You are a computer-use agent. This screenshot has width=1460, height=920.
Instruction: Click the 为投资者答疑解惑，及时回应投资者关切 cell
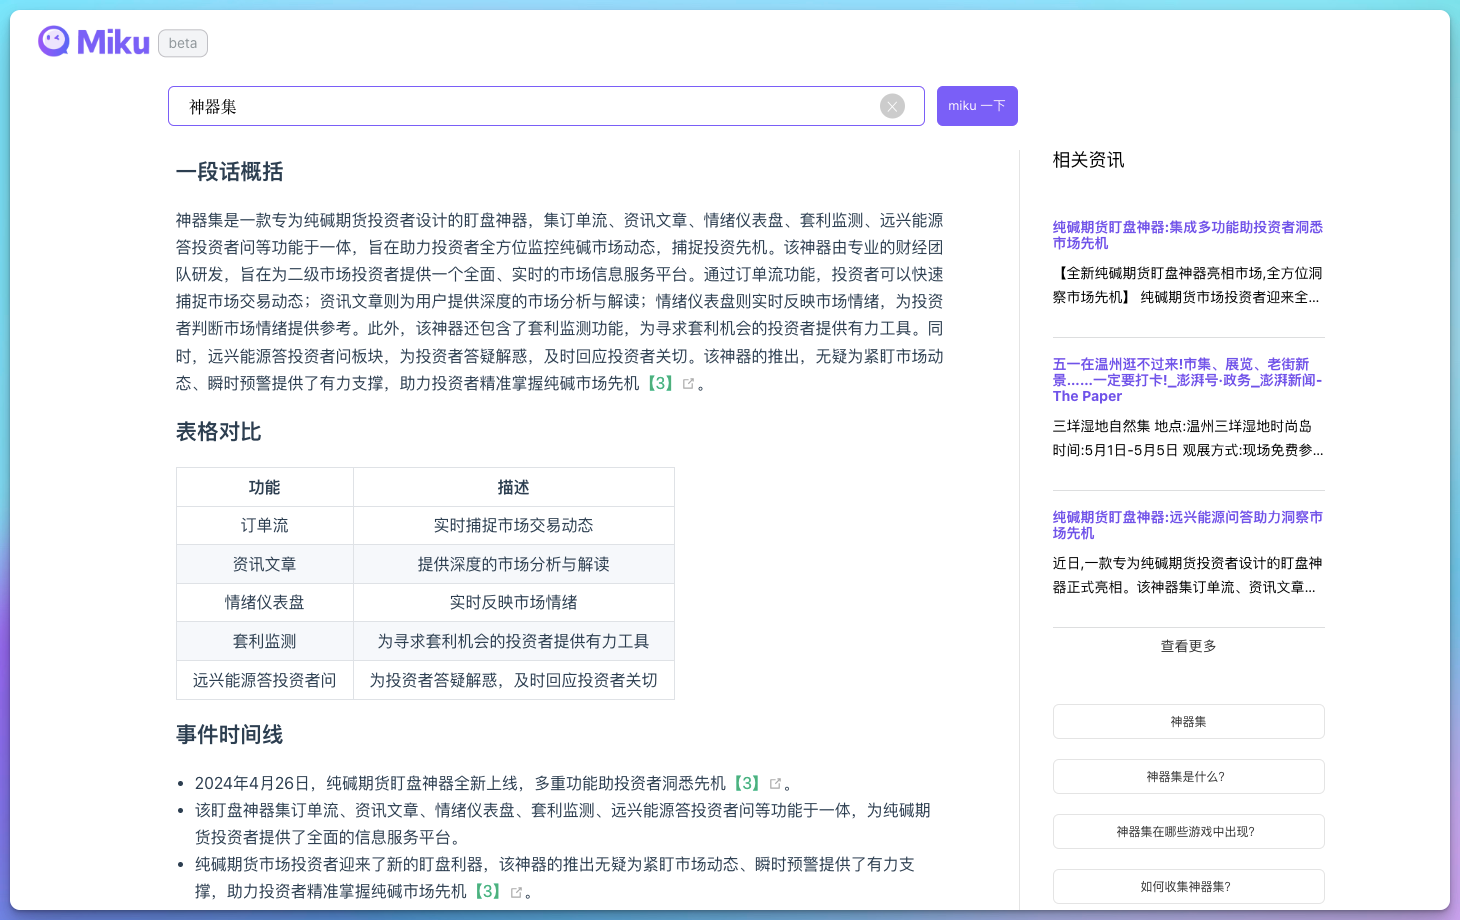[514, 680]
